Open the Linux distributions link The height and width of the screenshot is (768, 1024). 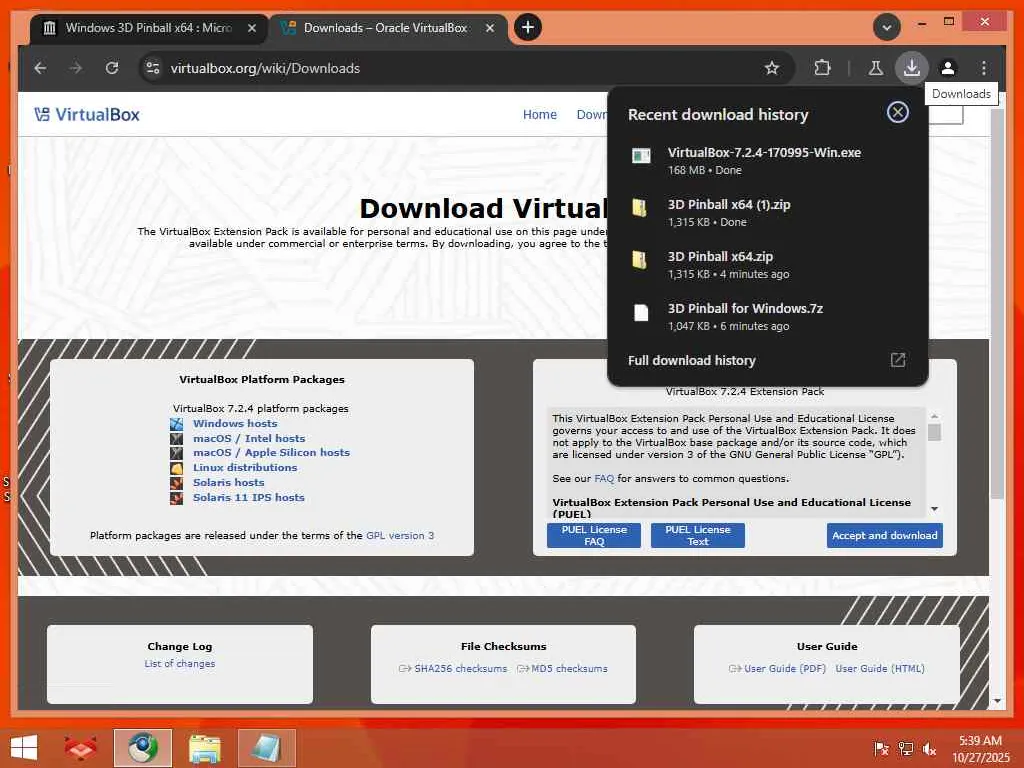click(x=245, y=468)
